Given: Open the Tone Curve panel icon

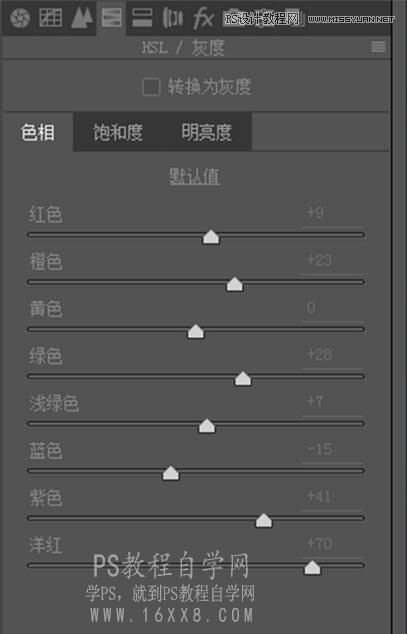Looking at the screenshot, I should pos(51,18).
